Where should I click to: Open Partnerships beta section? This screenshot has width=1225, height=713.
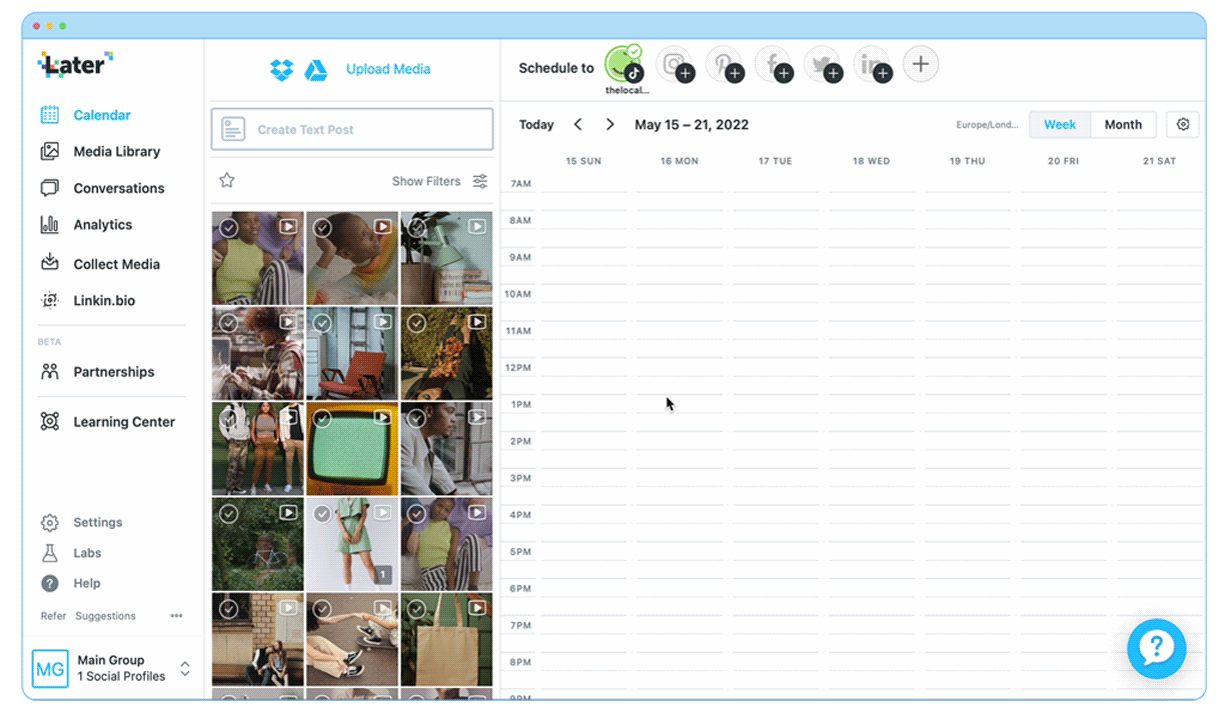tap(97, 371)
